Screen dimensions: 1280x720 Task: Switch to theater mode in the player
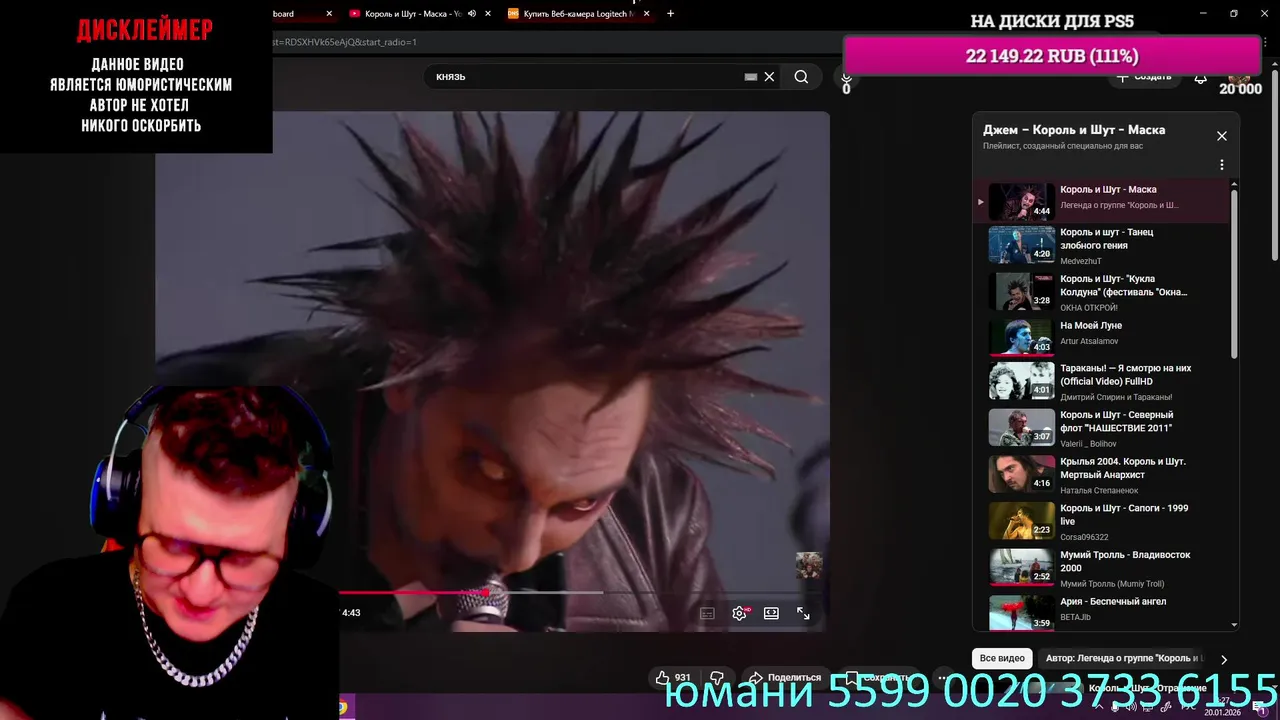[x=771, y=613]
